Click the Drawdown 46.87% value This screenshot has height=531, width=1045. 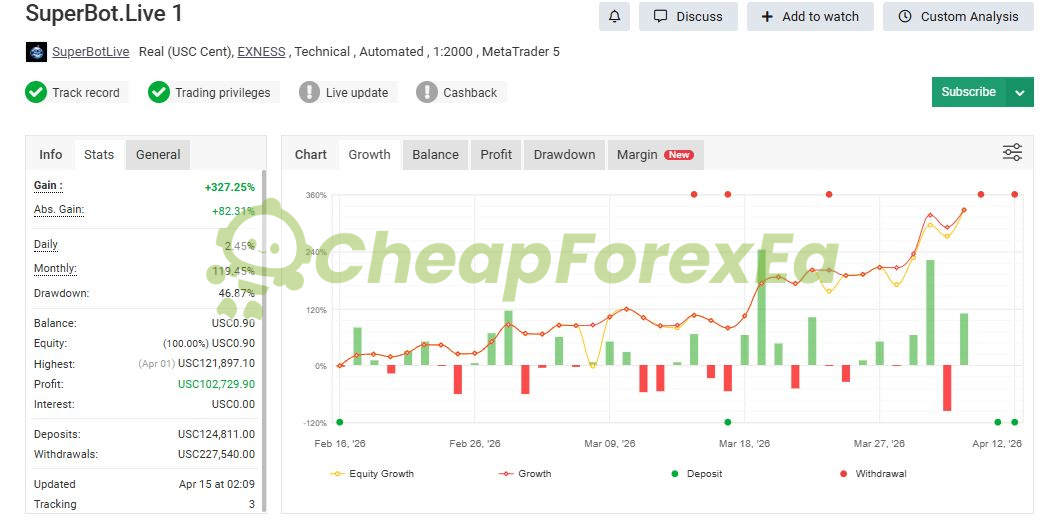pos(237,293)
